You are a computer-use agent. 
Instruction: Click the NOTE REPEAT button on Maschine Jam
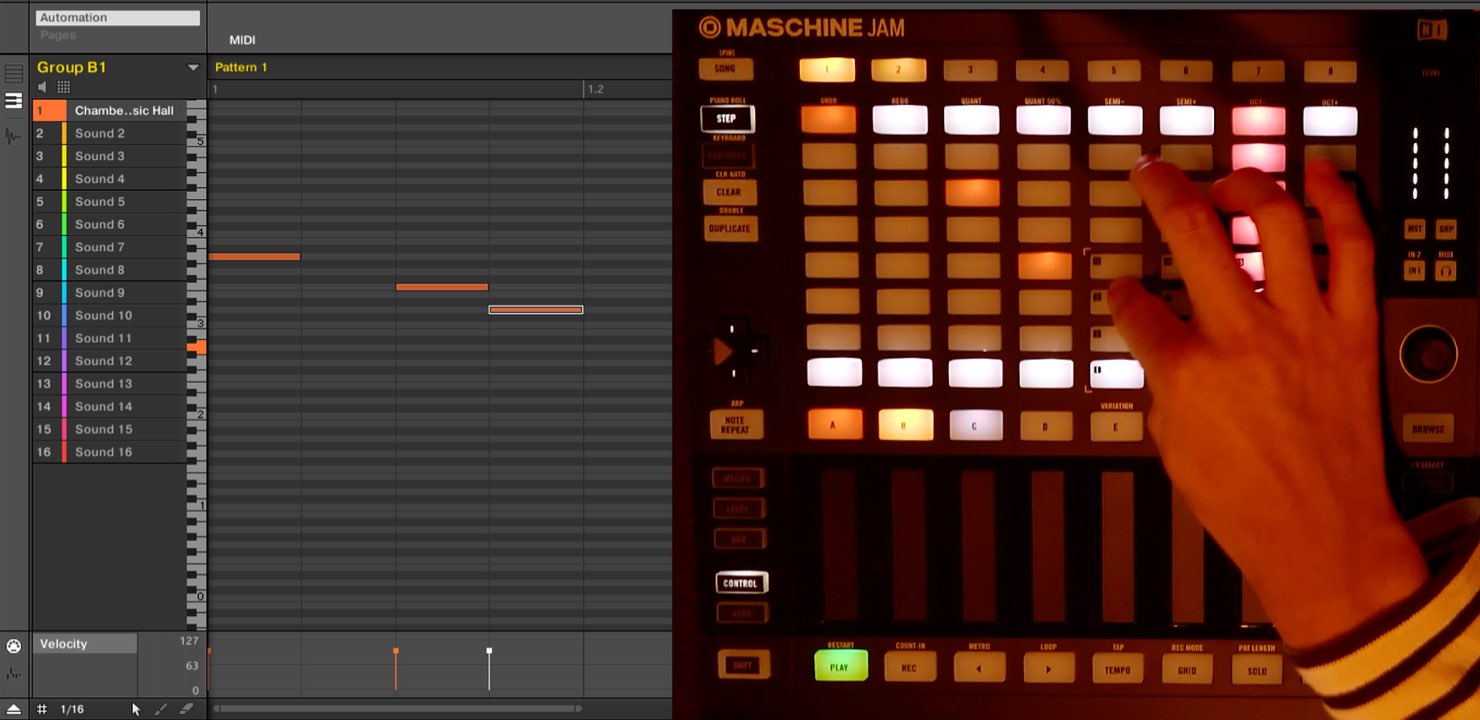(736, 424)
